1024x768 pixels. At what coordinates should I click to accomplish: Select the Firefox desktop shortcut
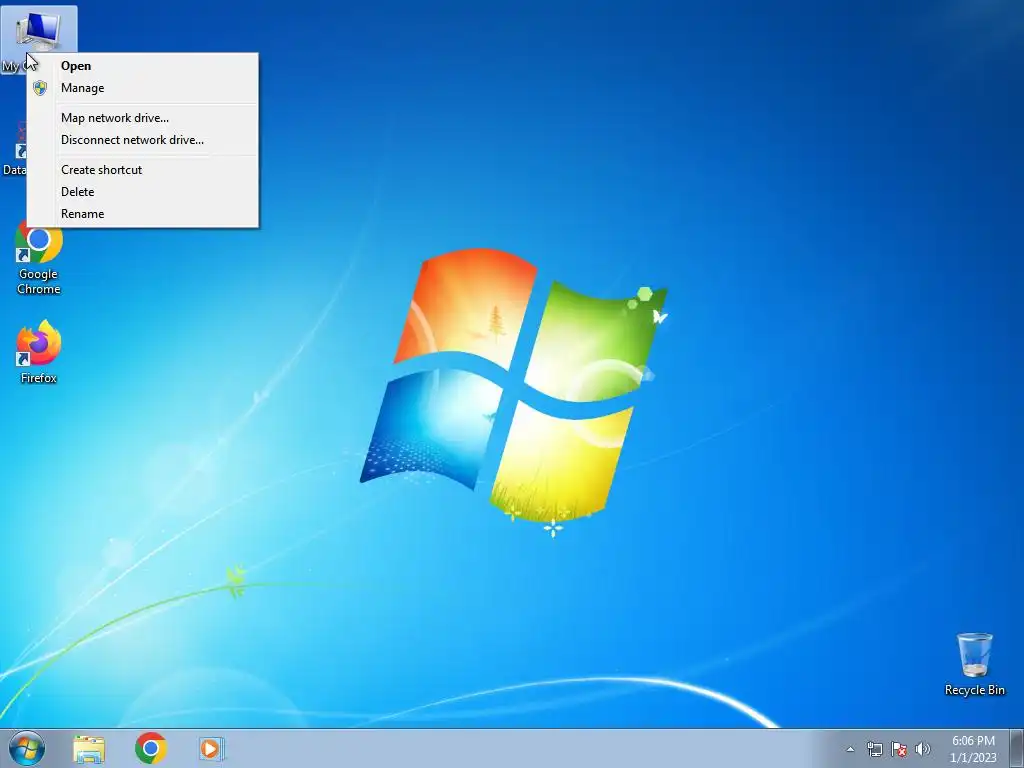click(39, 351)
